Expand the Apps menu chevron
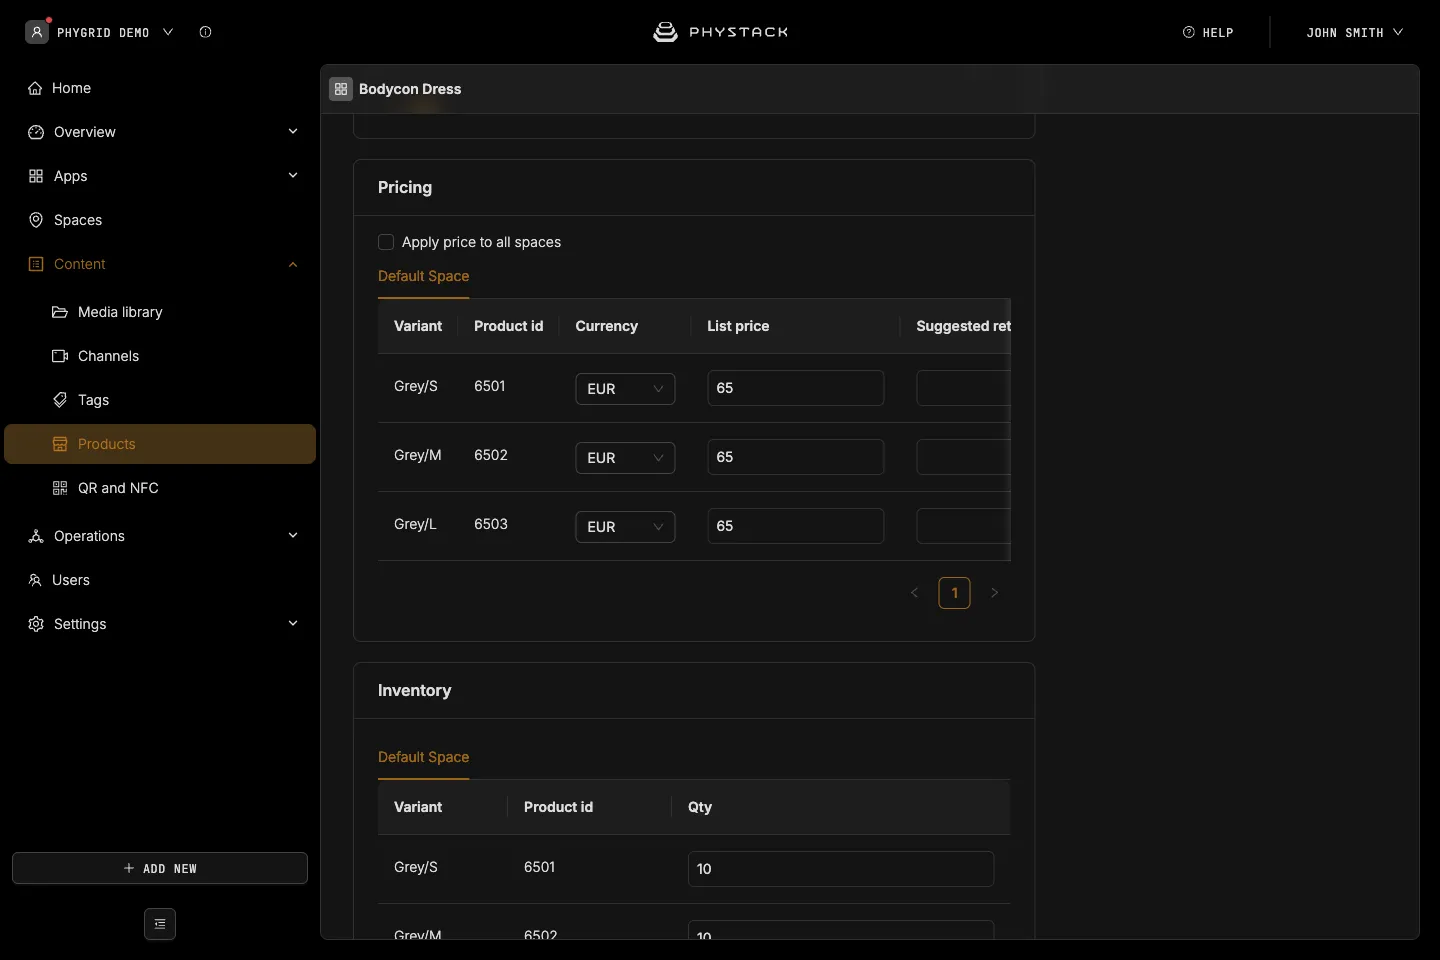Viewport: 1440px width, 960px height. pos(293,176)
